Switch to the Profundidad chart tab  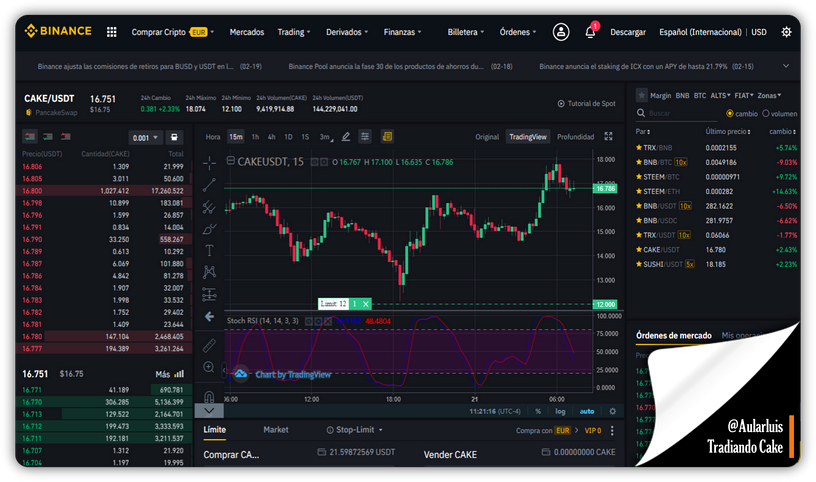tap(576, 137)
